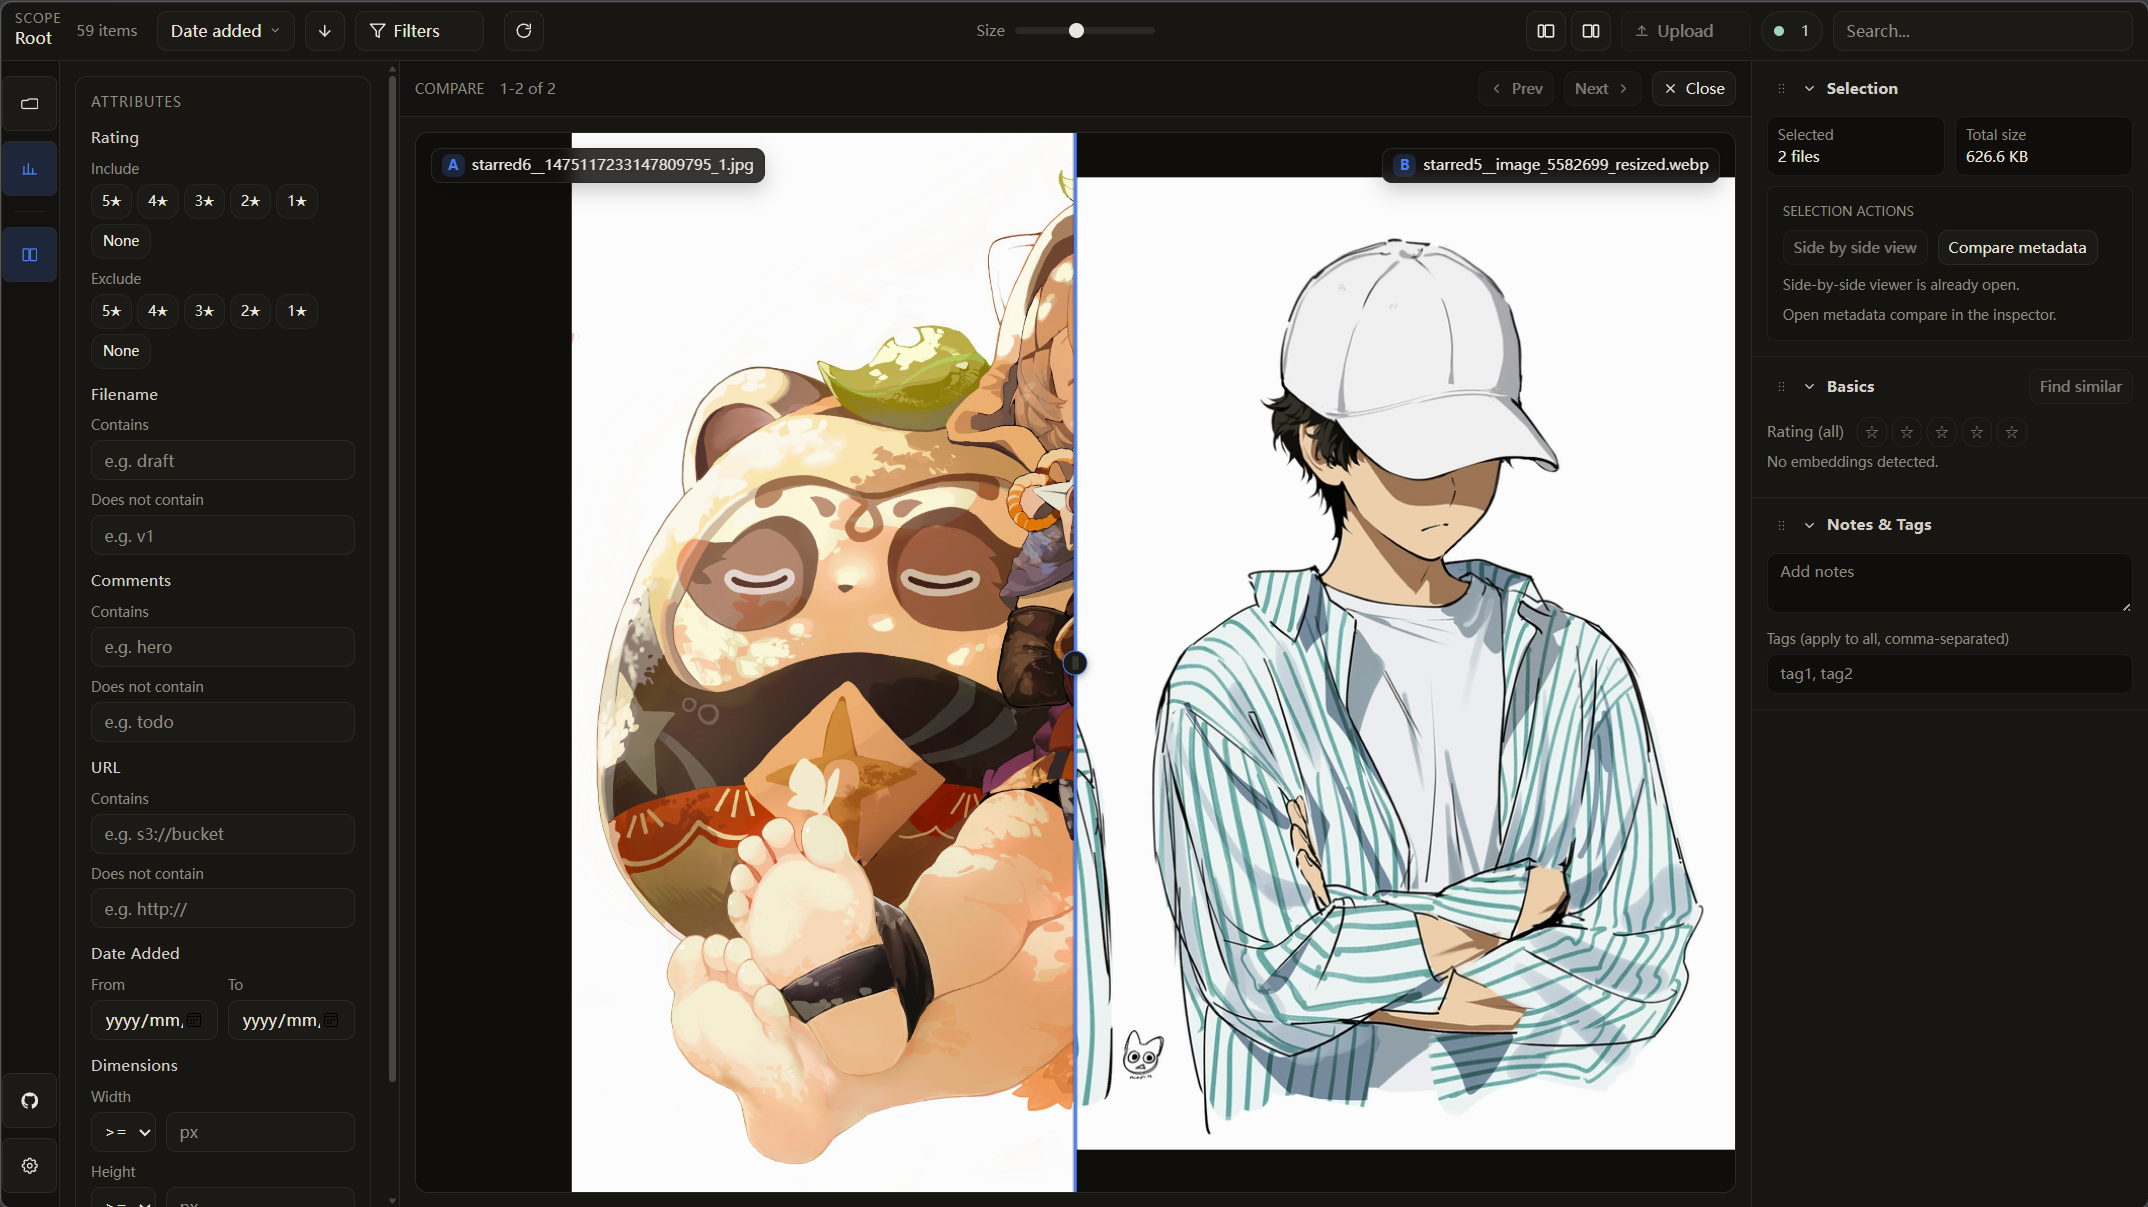This screenshot has height=1207, width=2148.
Task: Go to the Prev comparison
Action: point(1516,89)
